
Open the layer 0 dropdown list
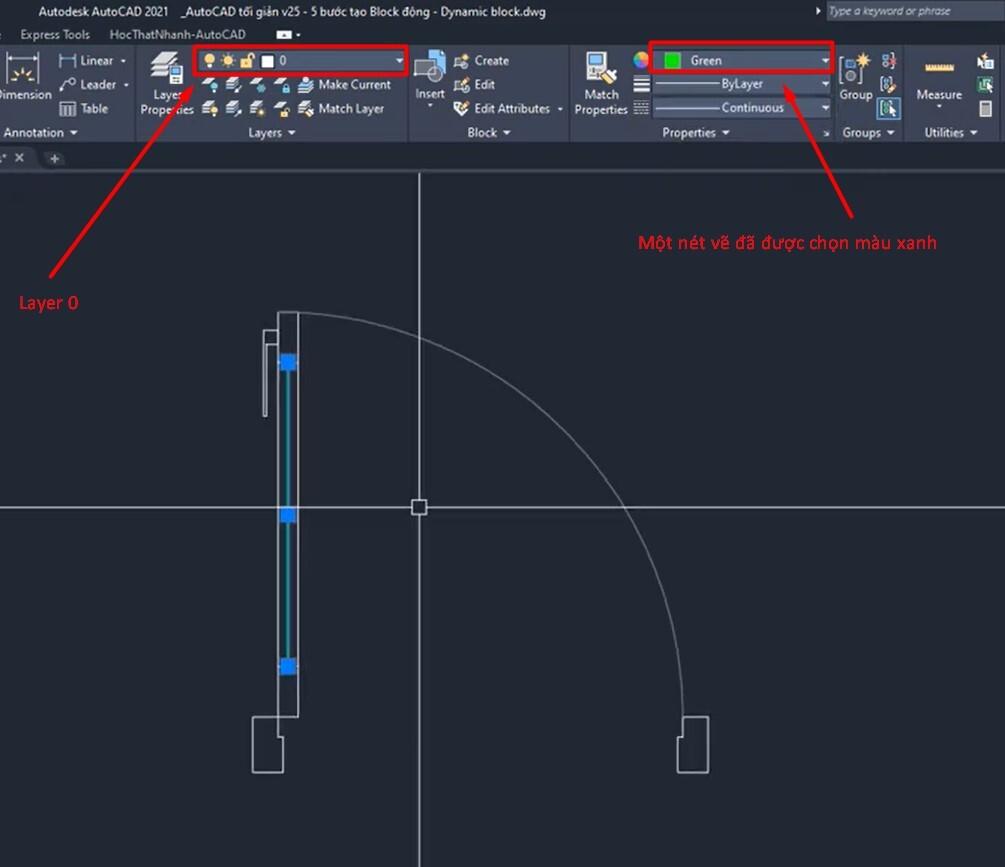point(398,61)
